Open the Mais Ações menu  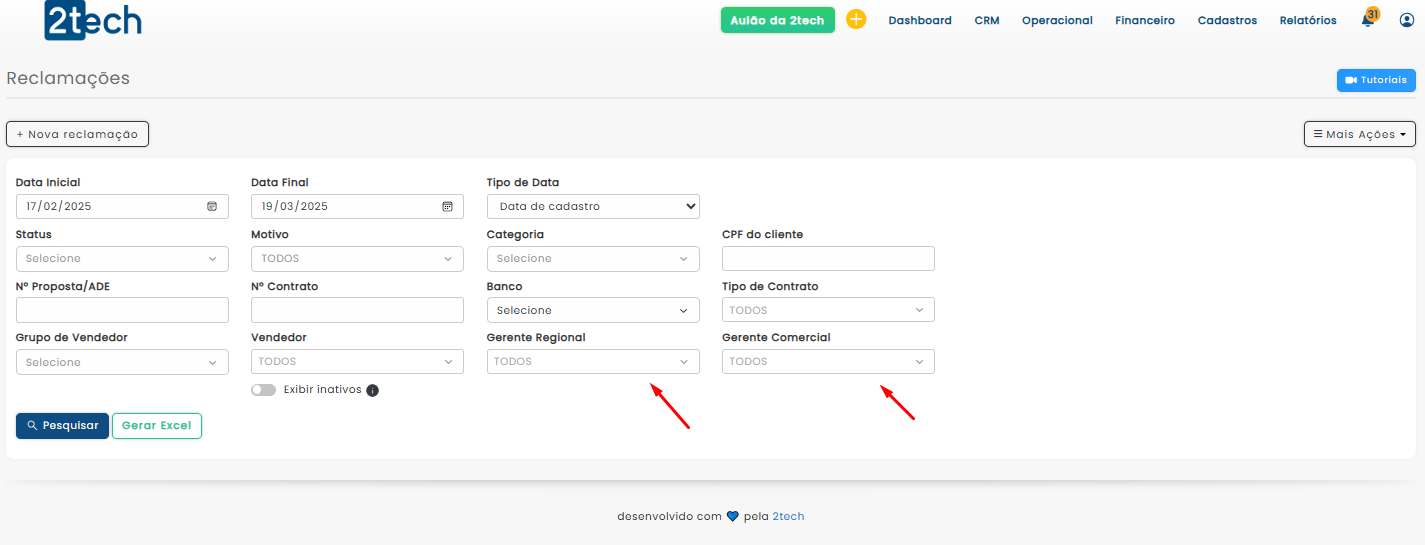[x=1359, y=134]
